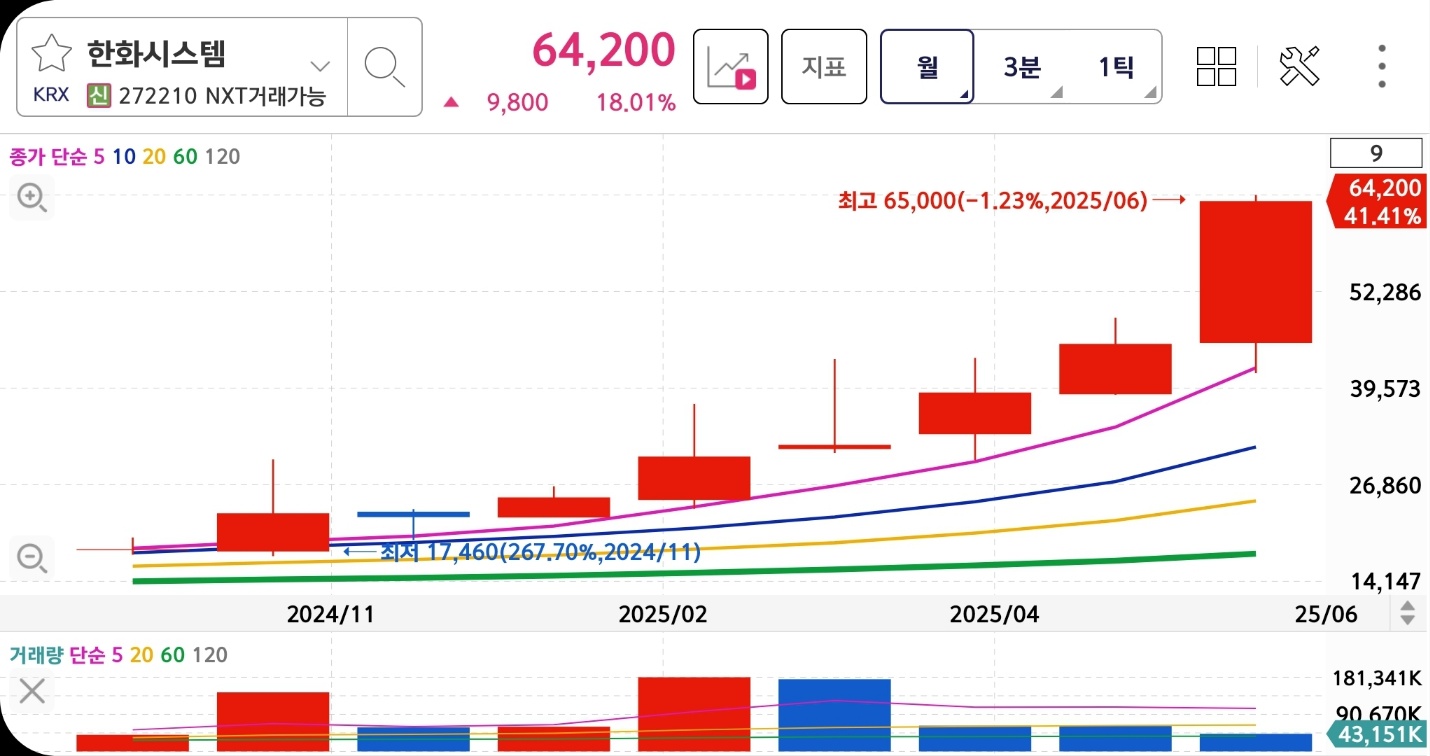Click the 2024/11 date axis label
This screenshot has width=1430, height=756.
[330, 614]
